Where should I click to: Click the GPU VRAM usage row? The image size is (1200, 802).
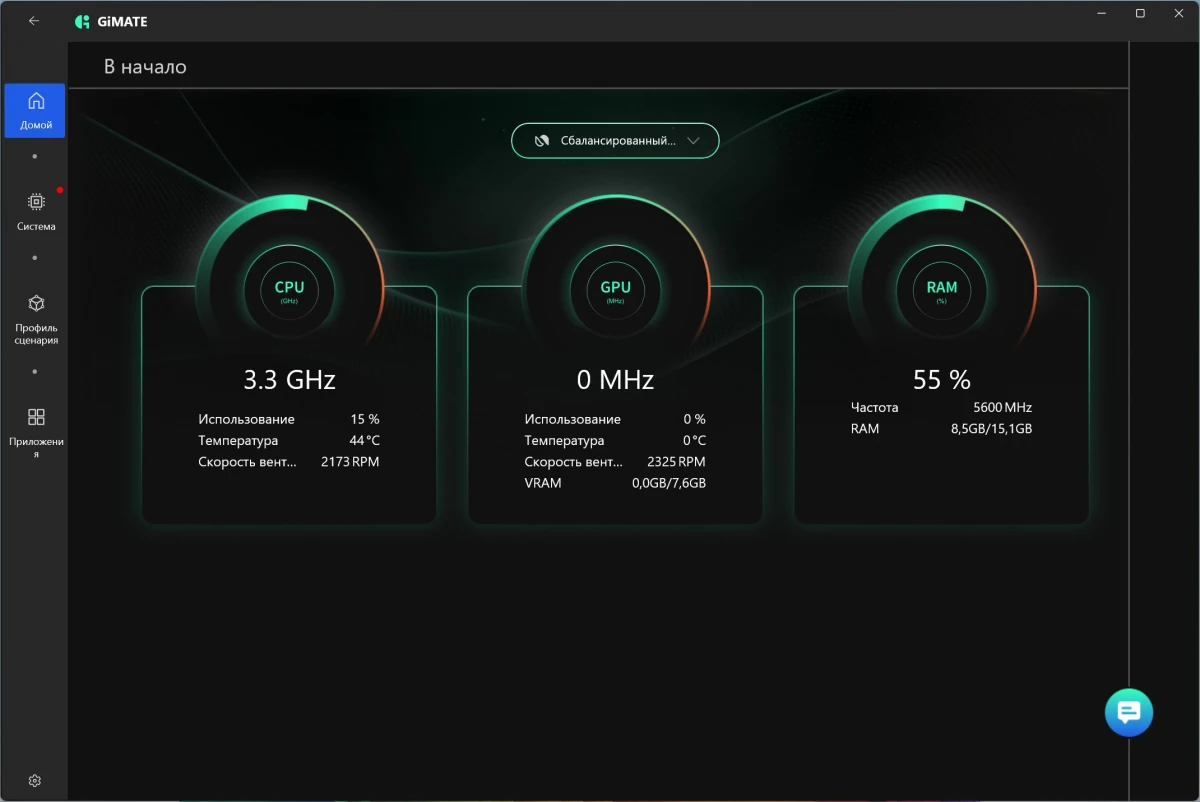(614, 483)
